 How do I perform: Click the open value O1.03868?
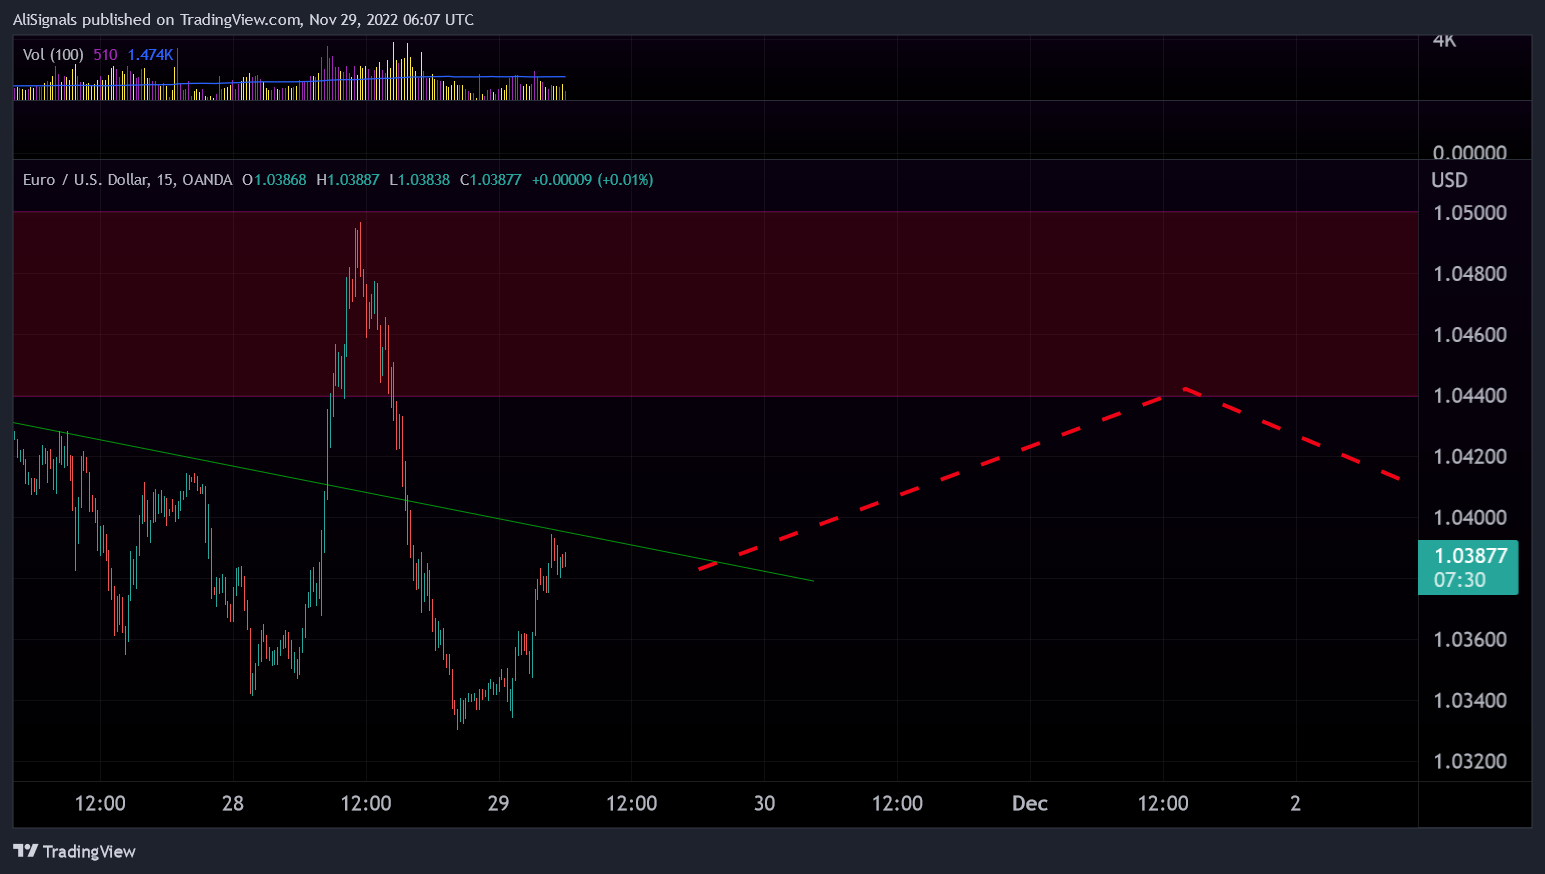tap(275, 180)
